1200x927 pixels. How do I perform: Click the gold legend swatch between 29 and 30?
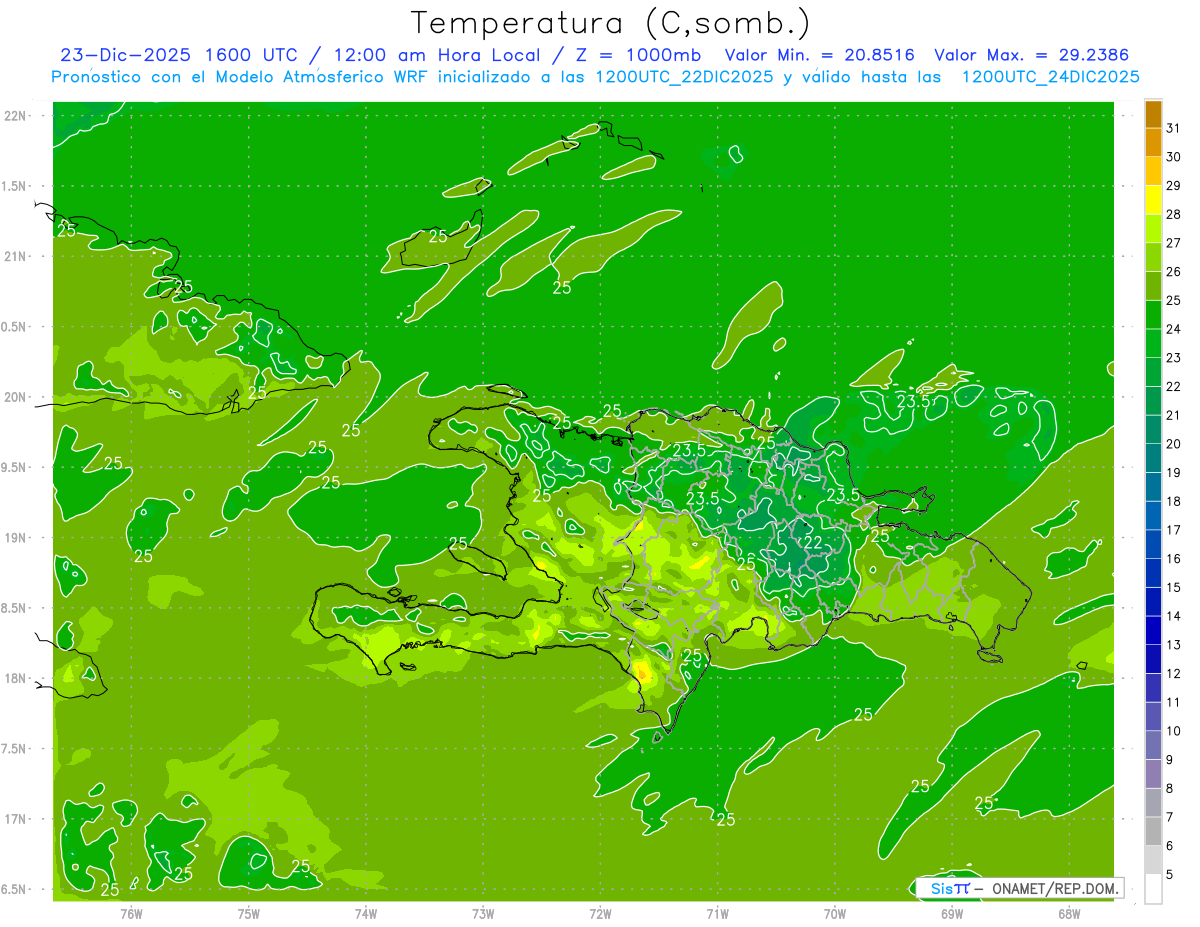[x=1153, y=171]
